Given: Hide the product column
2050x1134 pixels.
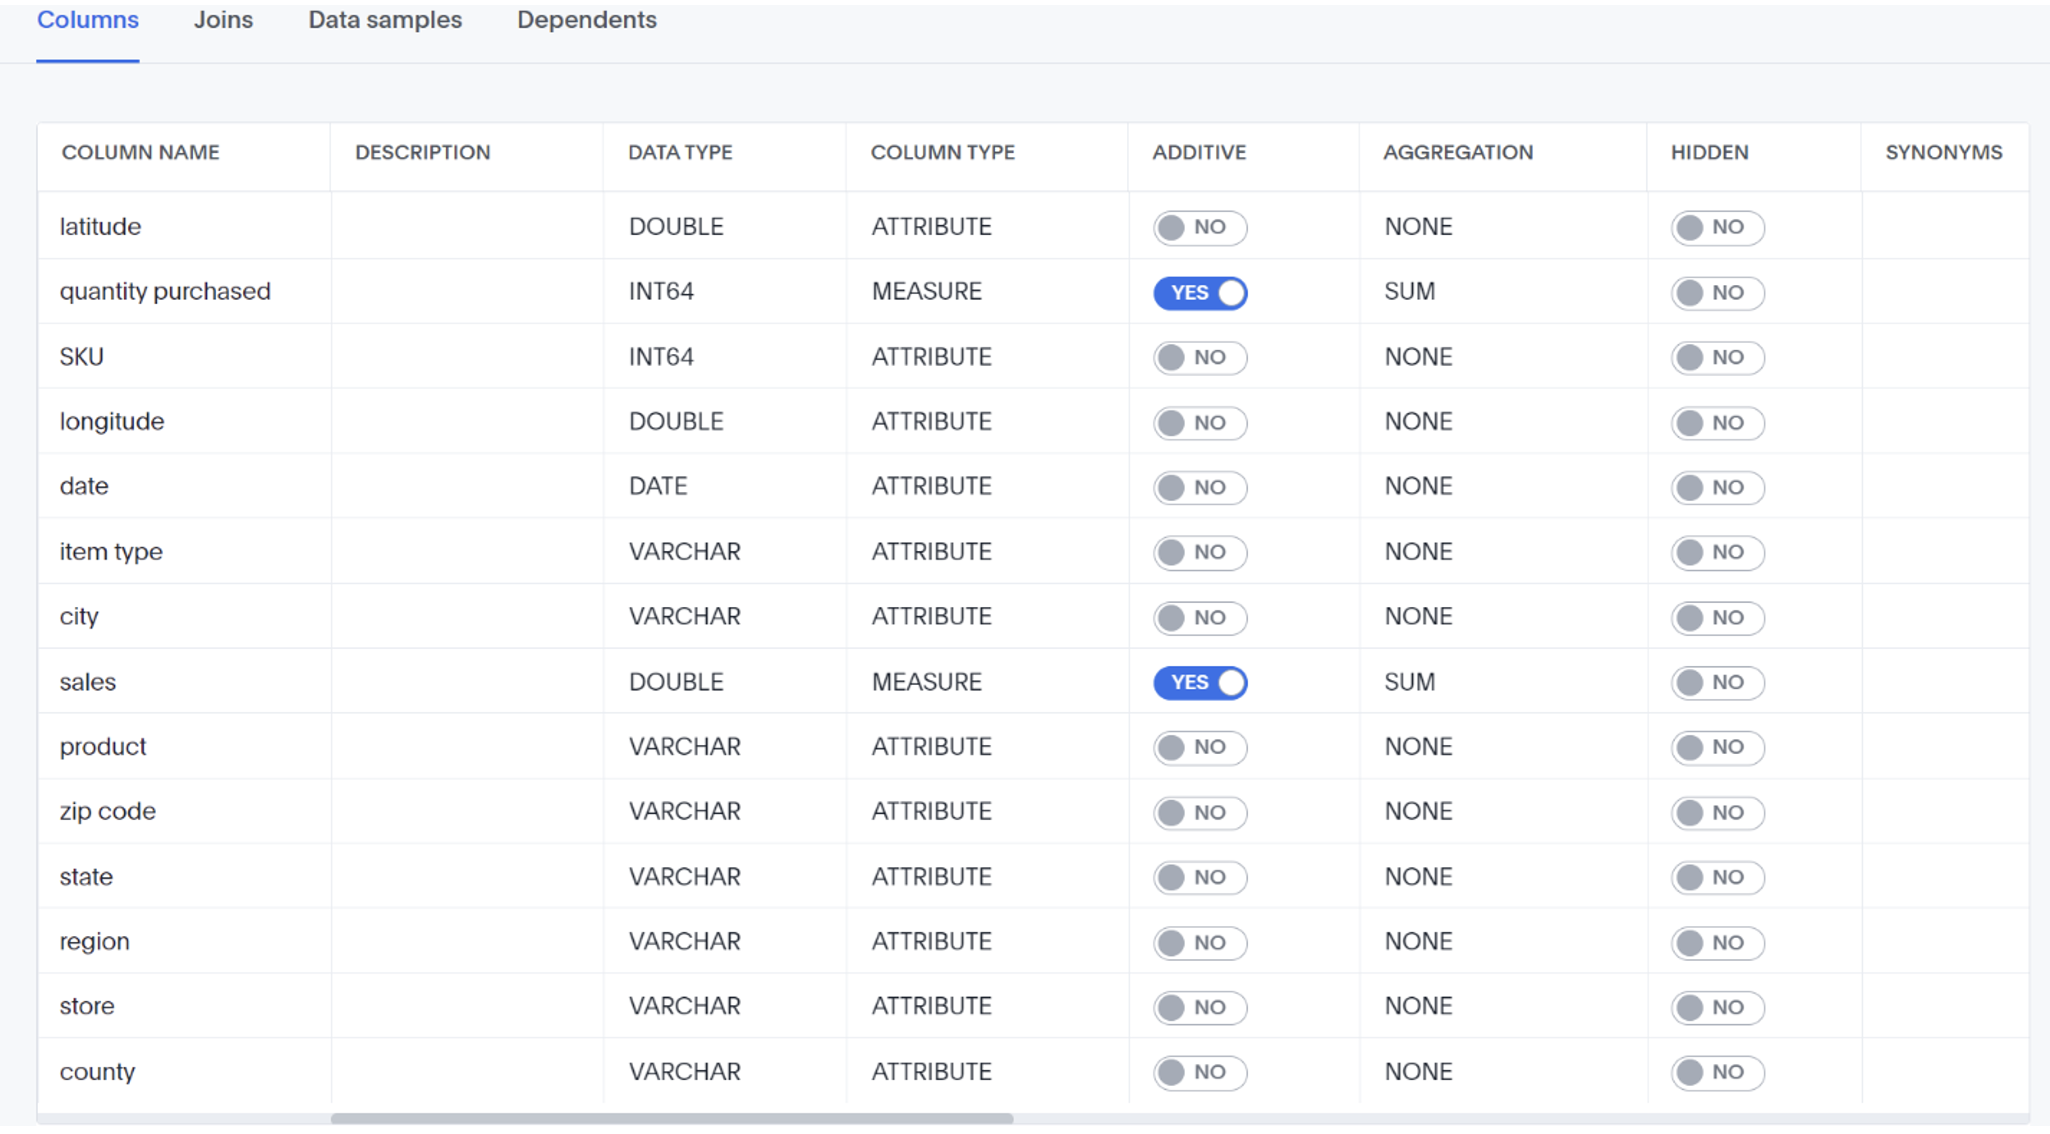Looking at the screenshot, I should (1717, 747).
